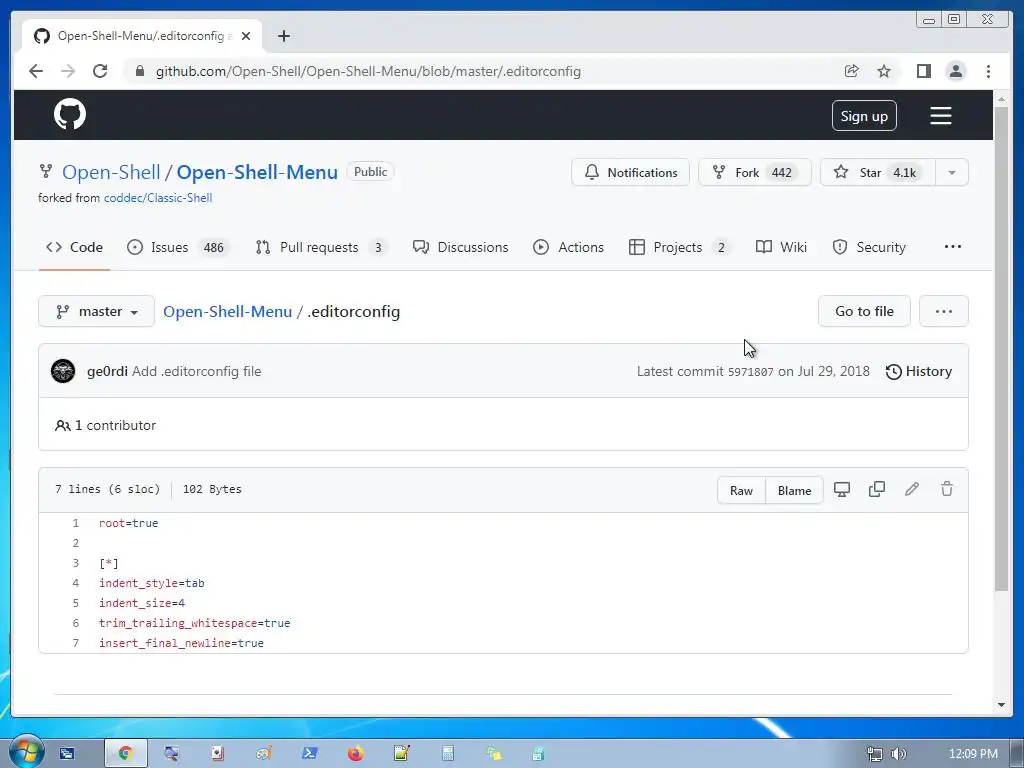Click the network icon in the system tray
Screen dimensions: 1024x768
pyautogui.click(x=874, y=754)
